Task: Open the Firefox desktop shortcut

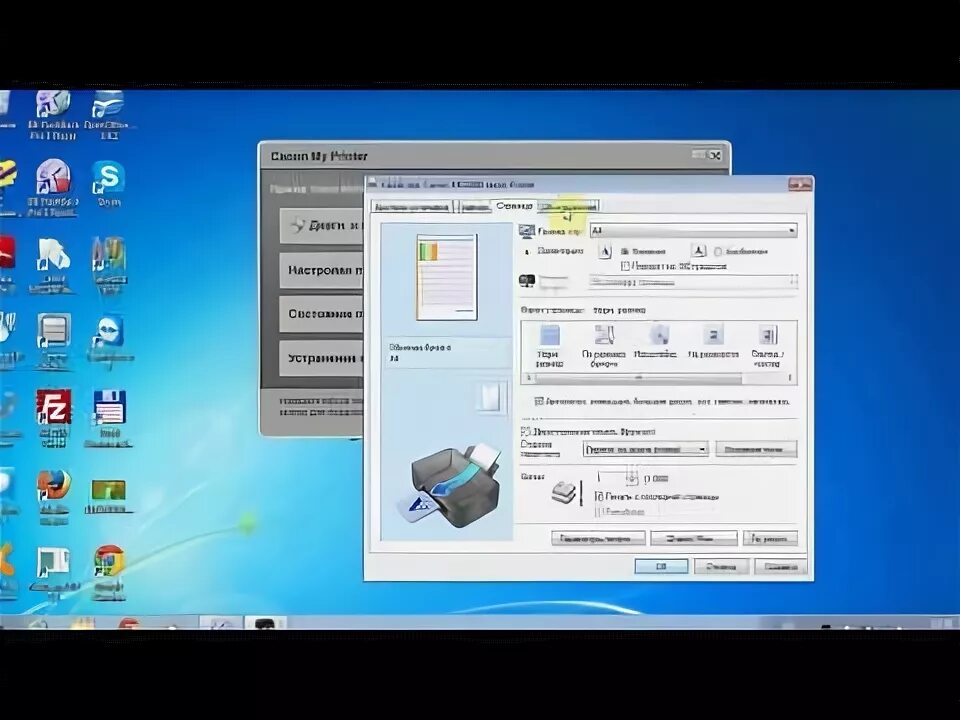Action: (x=54, y=495)
